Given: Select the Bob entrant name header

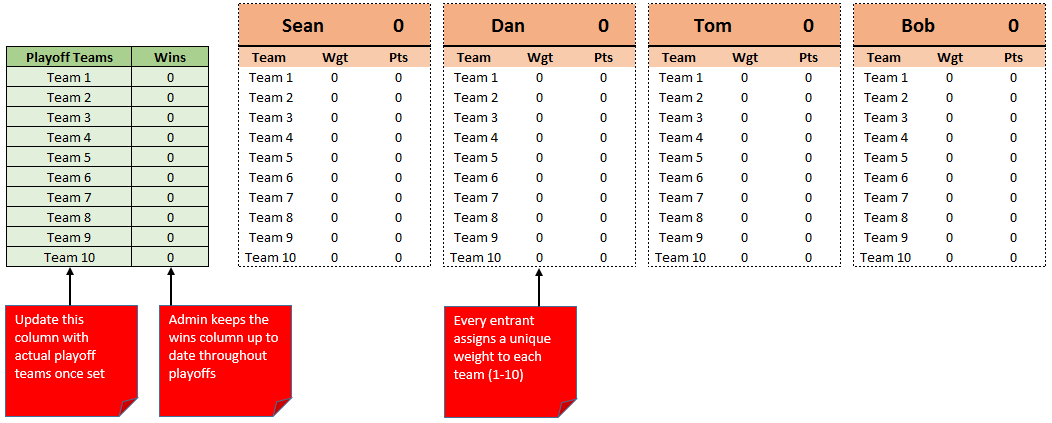Looking at the screenshot, I should (918, 26).
